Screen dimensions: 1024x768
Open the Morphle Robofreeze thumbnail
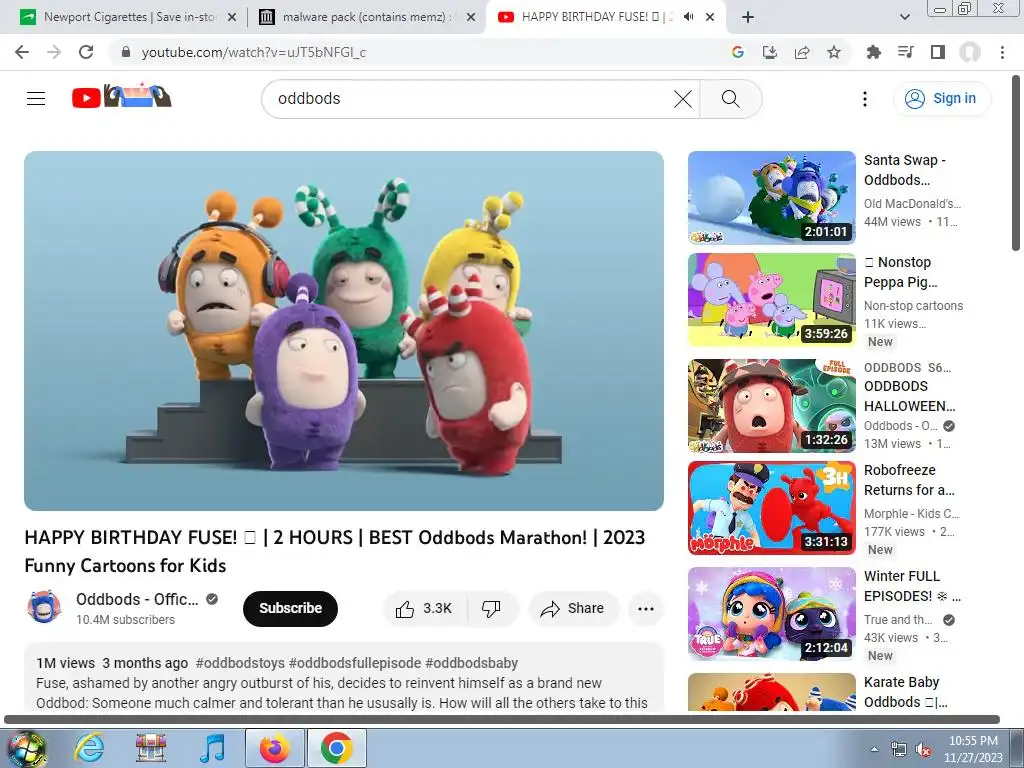click(771, 507)
